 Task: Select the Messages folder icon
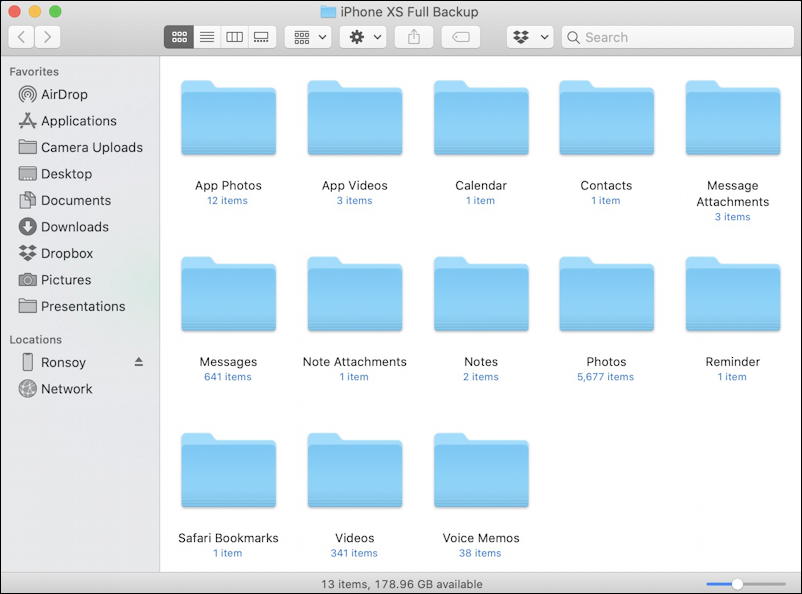(229, 294)
